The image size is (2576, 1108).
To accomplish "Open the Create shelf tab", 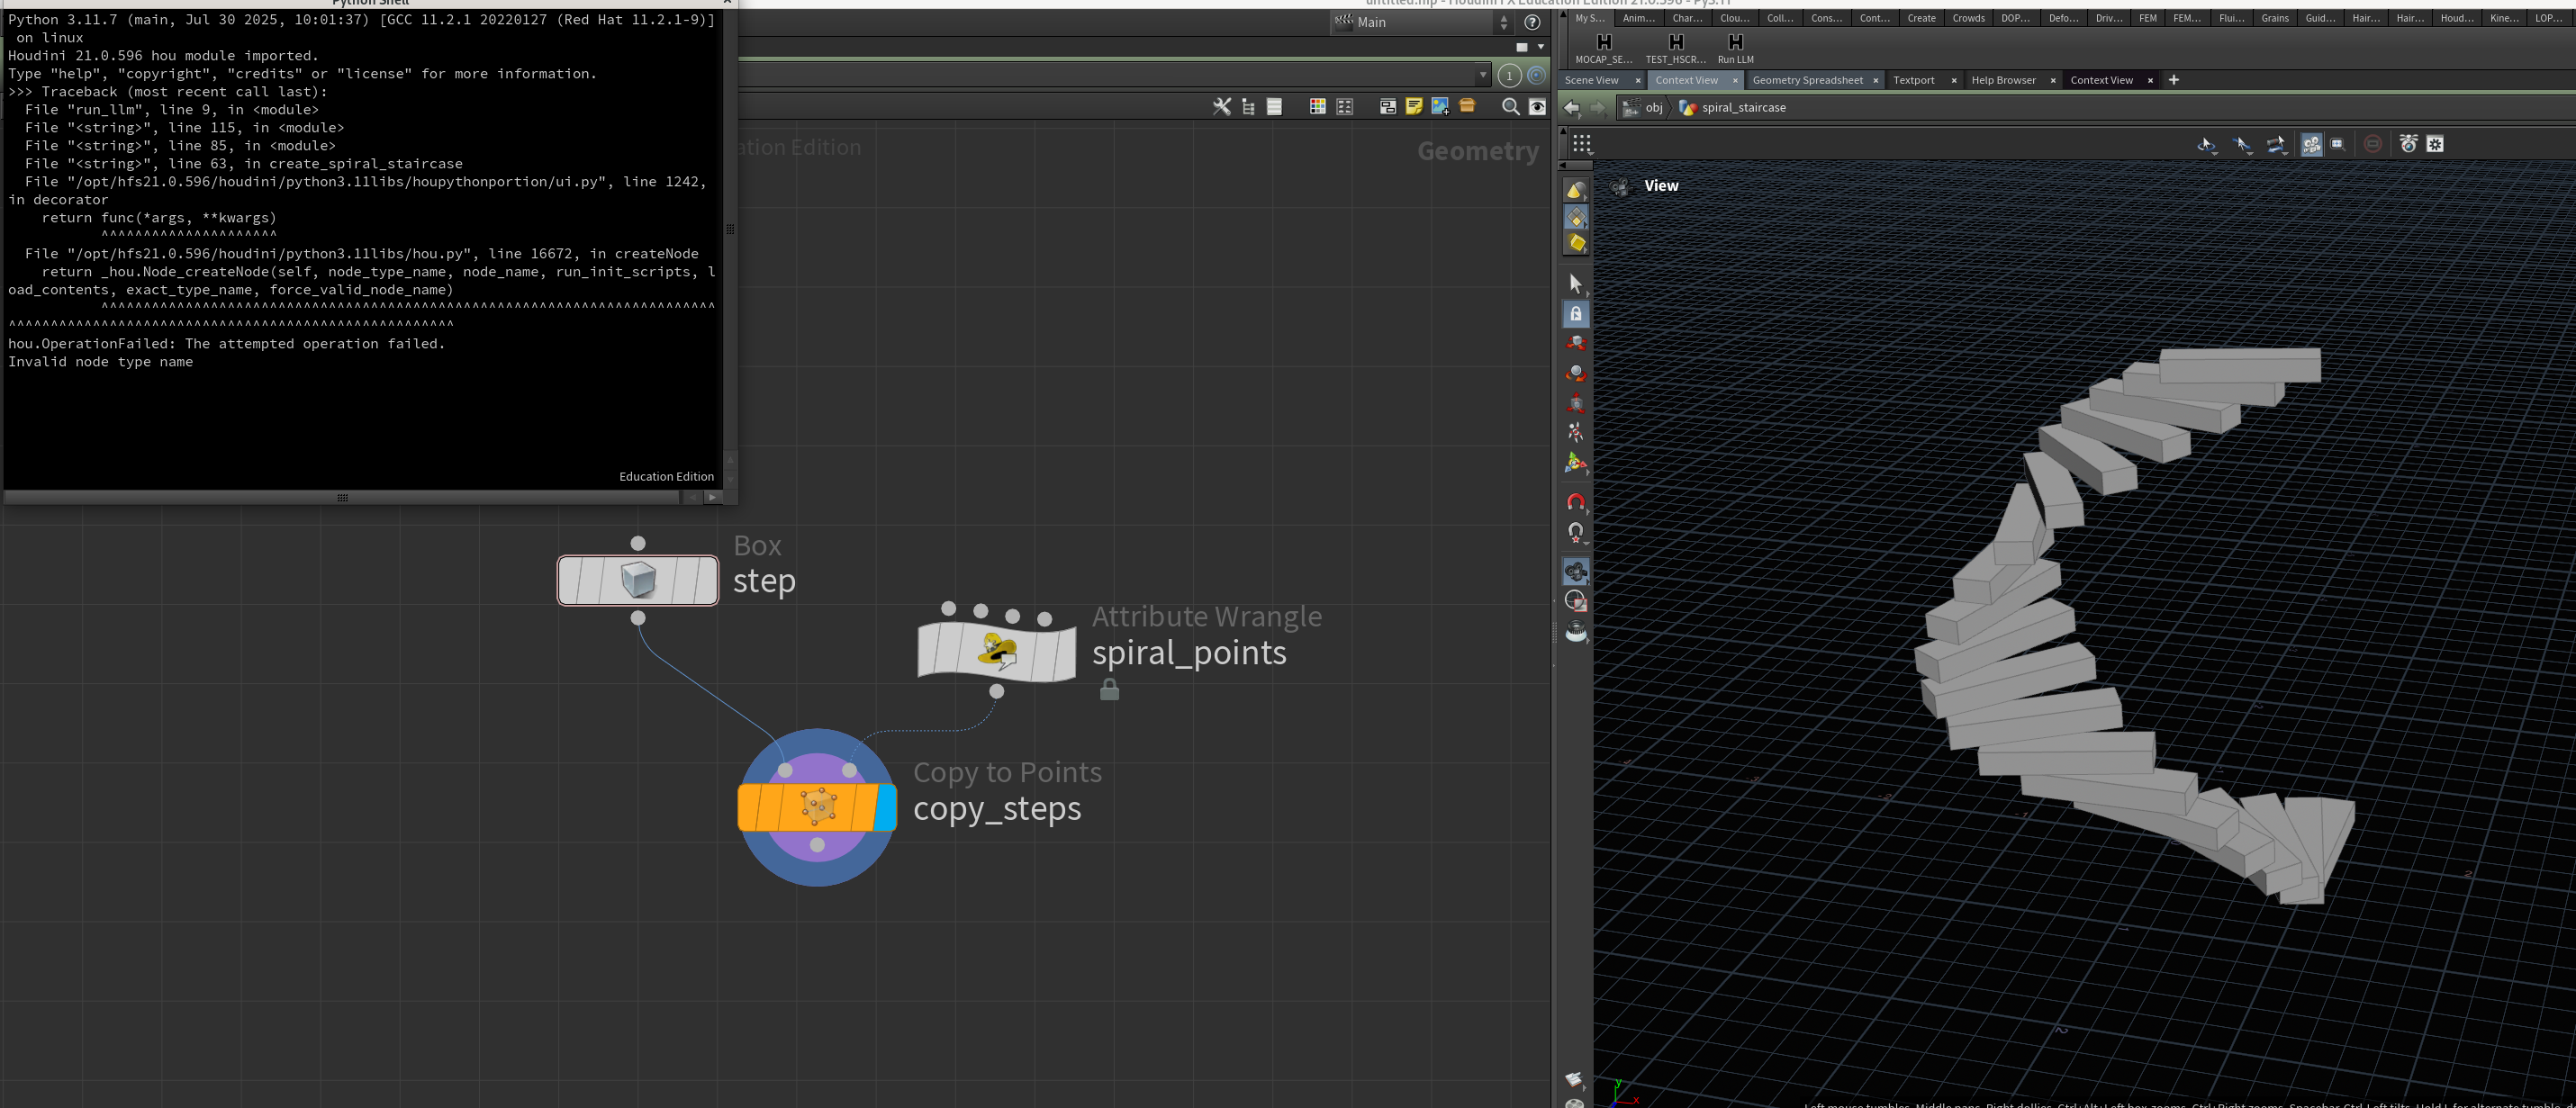I will click(1921, 18).
